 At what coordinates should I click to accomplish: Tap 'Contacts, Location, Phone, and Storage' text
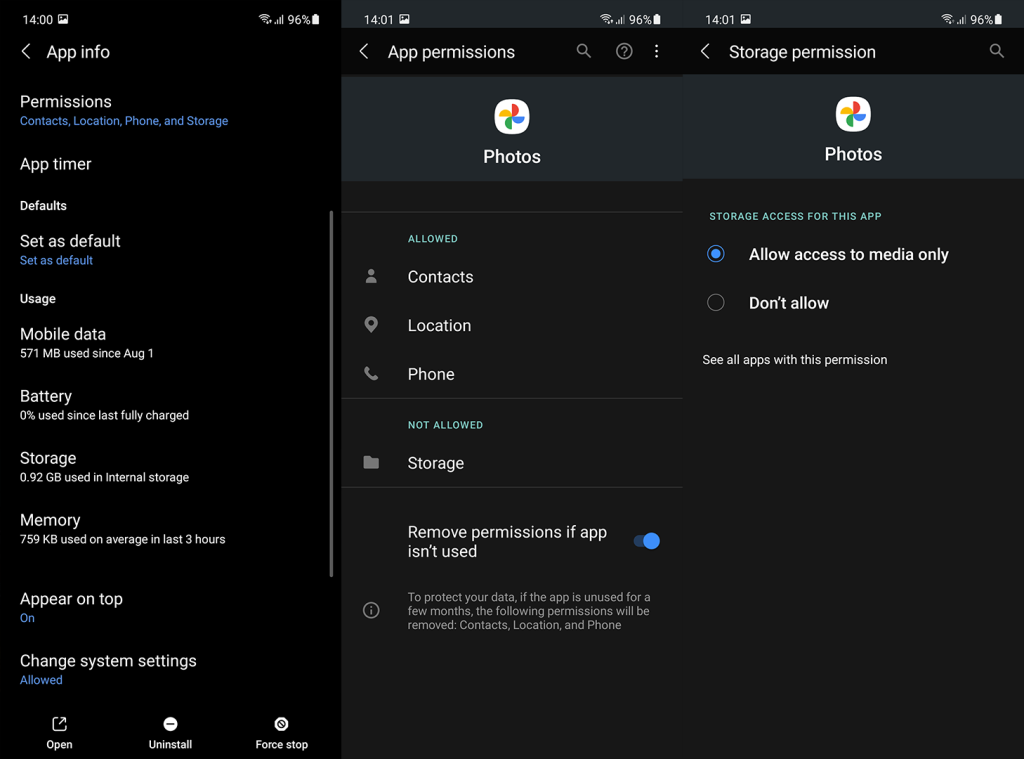click(124, 121)
